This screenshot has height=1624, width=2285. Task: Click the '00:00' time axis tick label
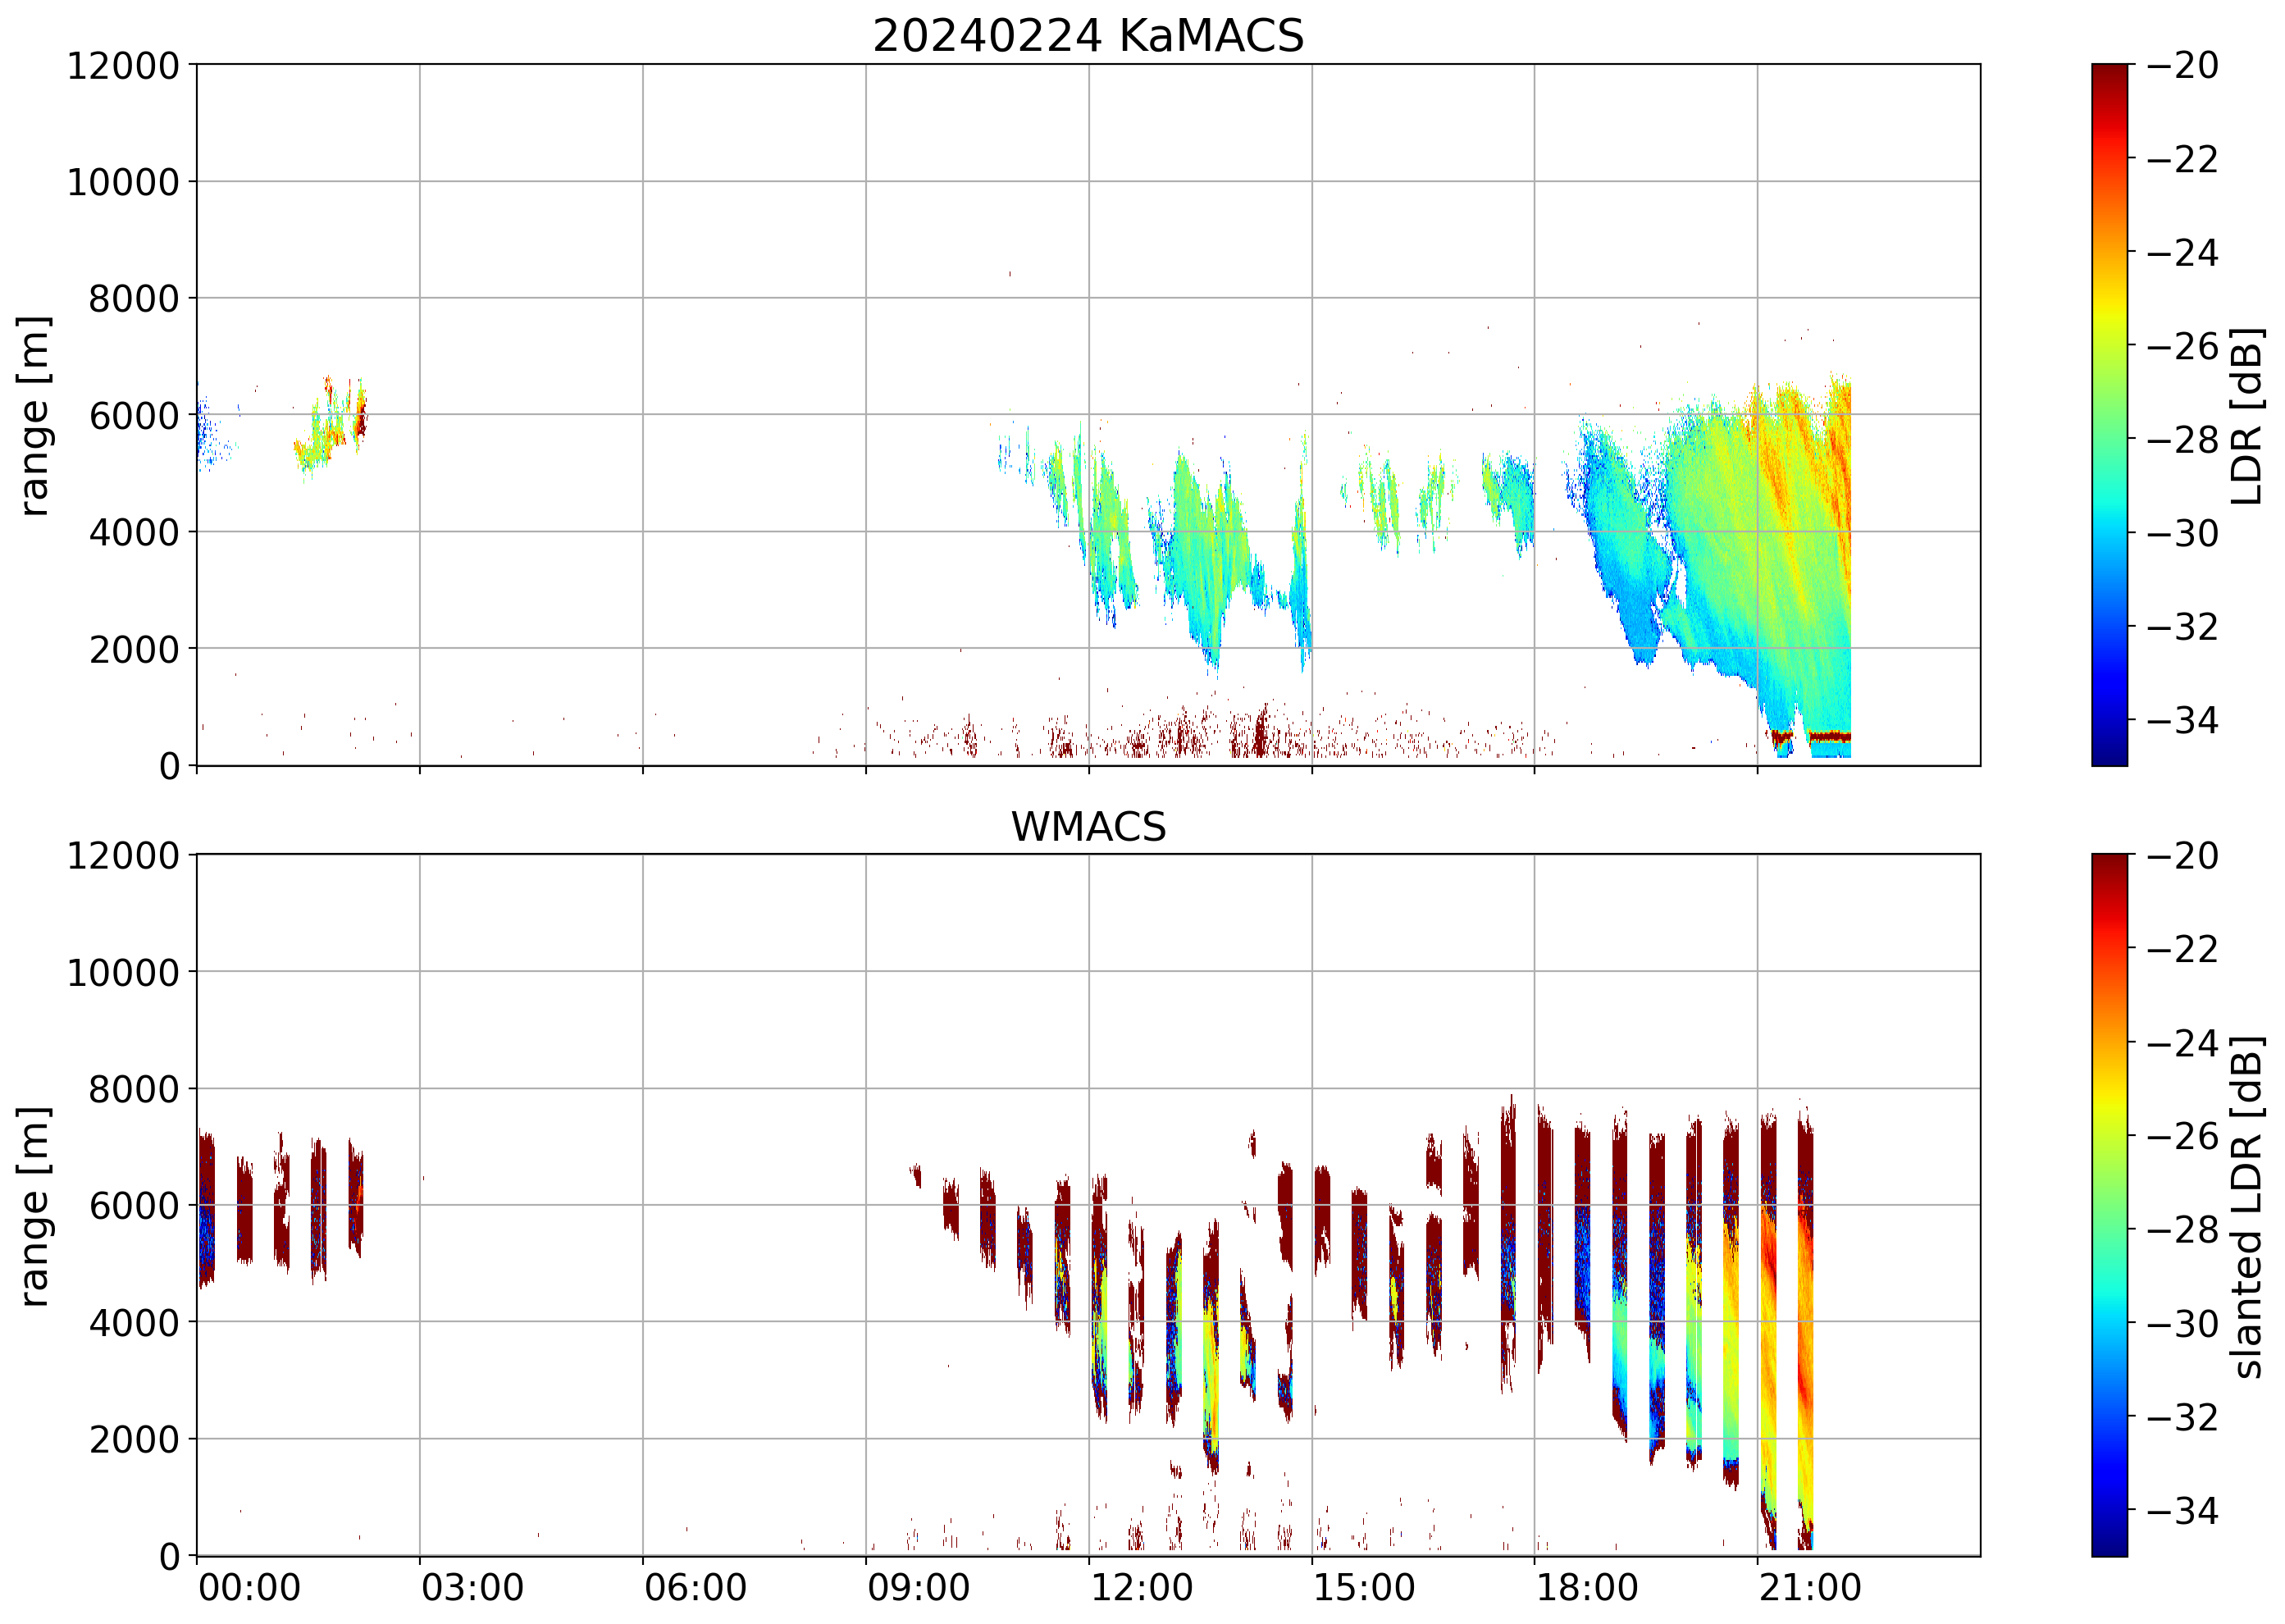[249, 1588]
